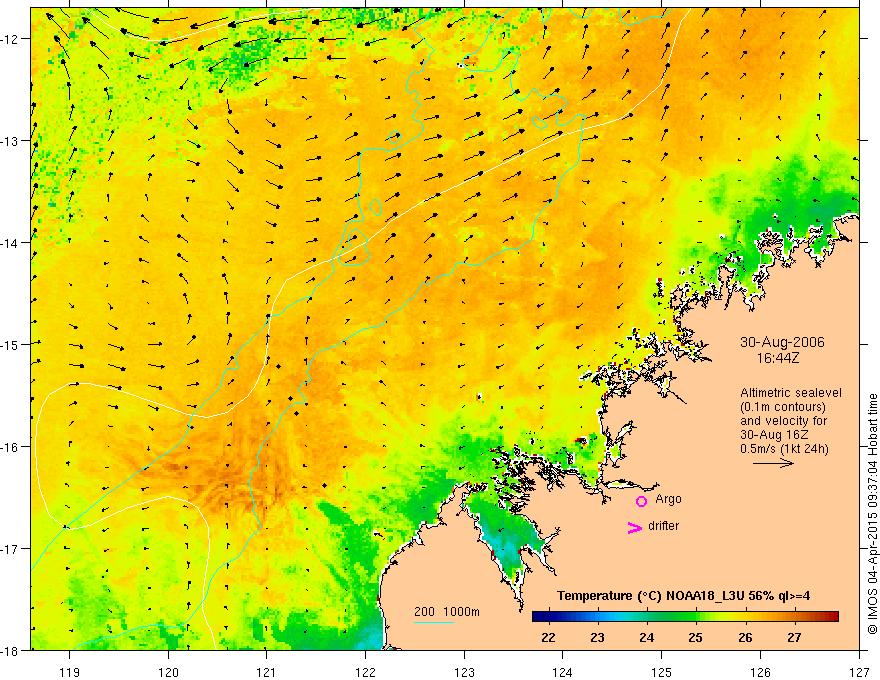Click the color bar value 24

point(647,638)
